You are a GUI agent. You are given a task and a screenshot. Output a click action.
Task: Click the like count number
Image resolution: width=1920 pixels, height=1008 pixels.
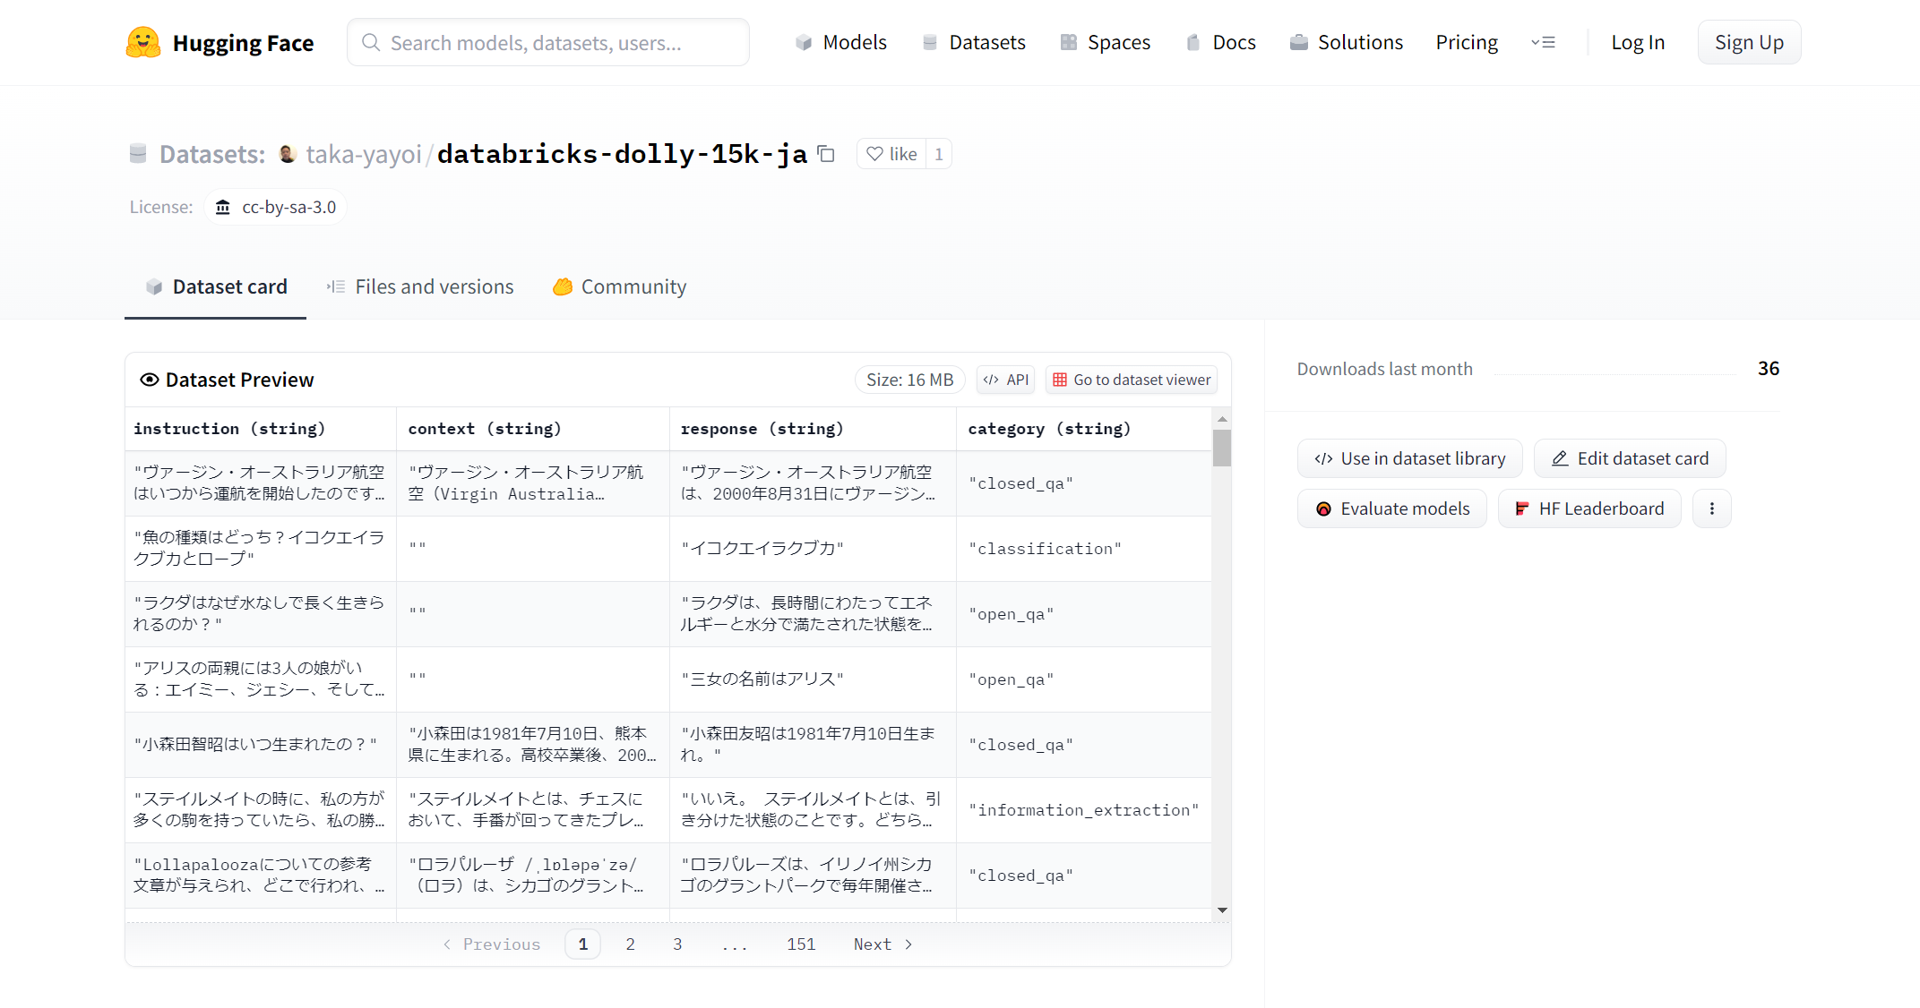(939, 154)
